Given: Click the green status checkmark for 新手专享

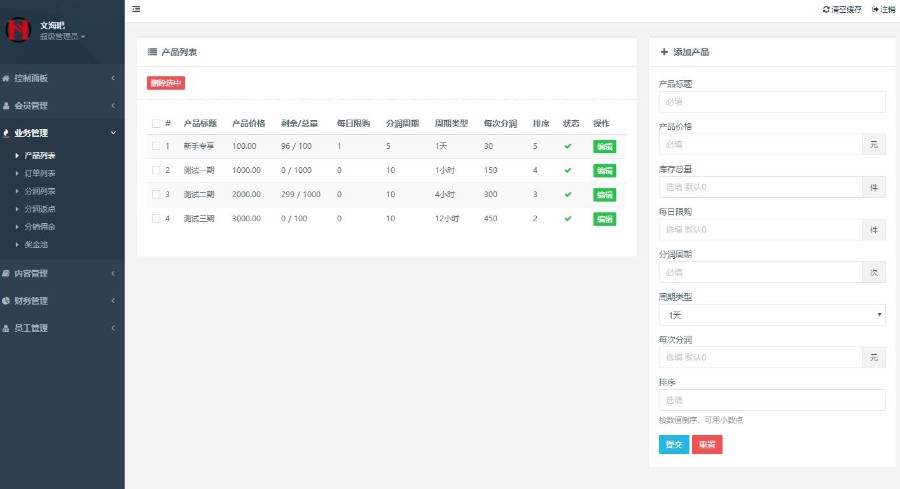Looking at the screenshot, I should [x=568, y=146].
